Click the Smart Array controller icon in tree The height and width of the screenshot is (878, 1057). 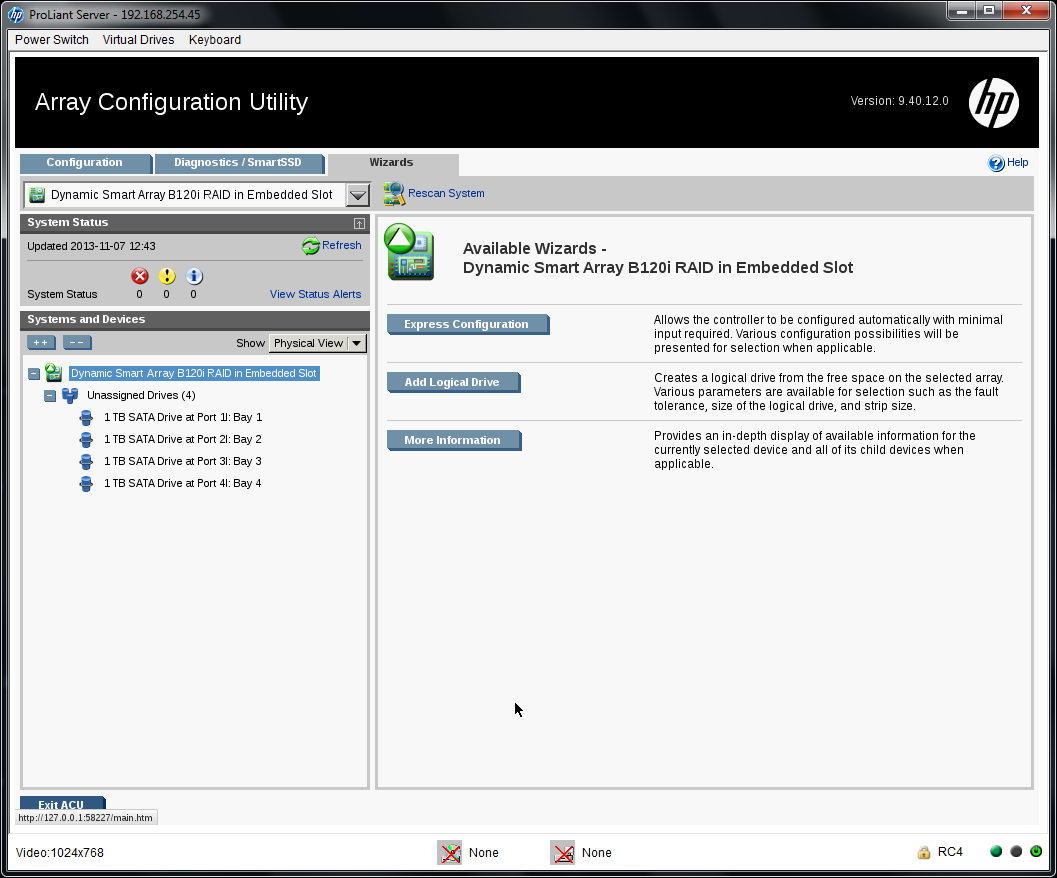53,373
